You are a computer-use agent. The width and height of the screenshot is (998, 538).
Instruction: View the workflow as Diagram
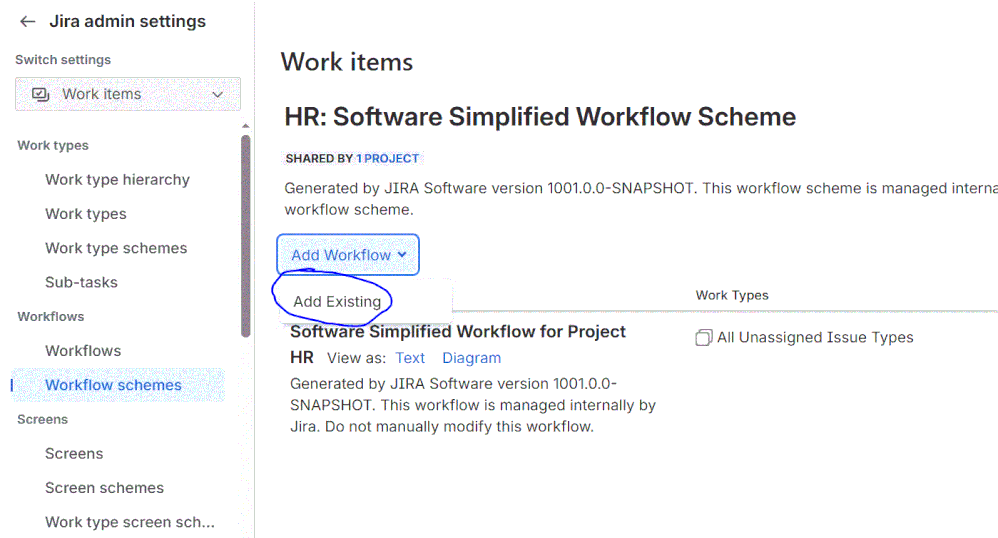(x=472, y=358)
